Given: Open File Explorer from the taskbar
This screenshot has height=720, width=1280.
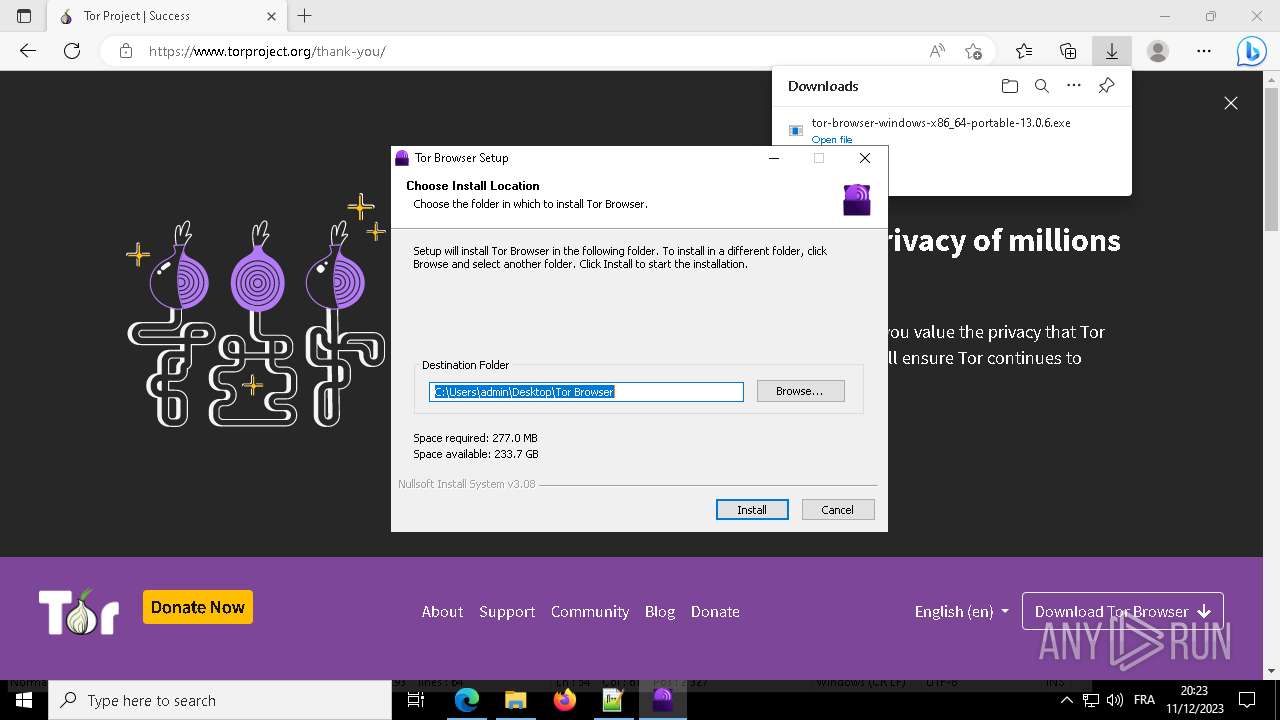Looking at the screenshot, I should 515,700.
